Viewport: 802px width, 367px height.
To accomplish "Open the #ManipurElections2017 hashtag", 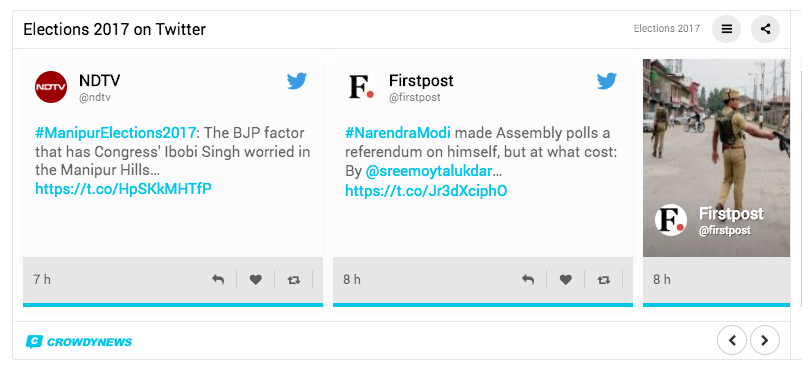I will click(116, 133).
